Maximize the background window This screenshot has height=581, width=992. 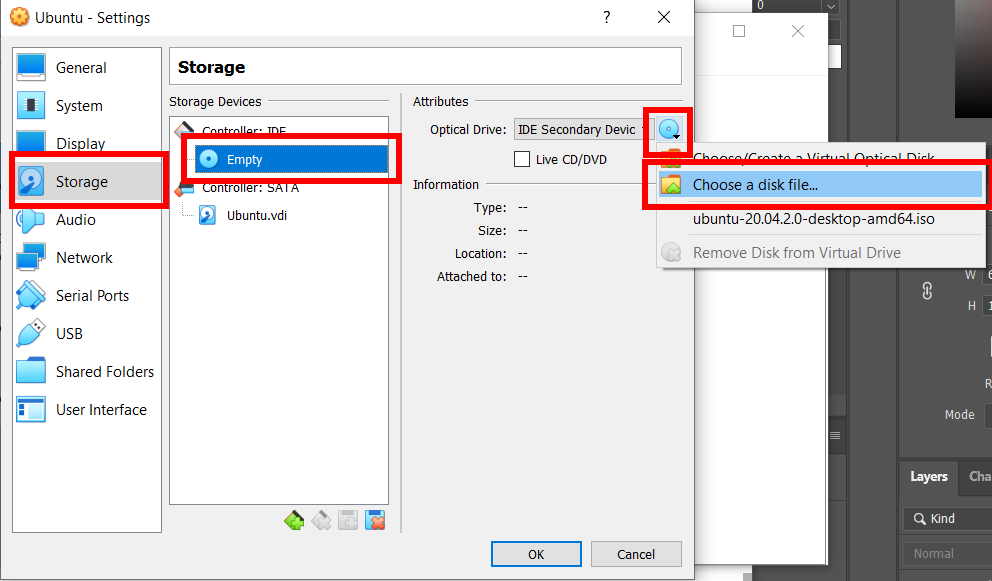pos(739,31)
